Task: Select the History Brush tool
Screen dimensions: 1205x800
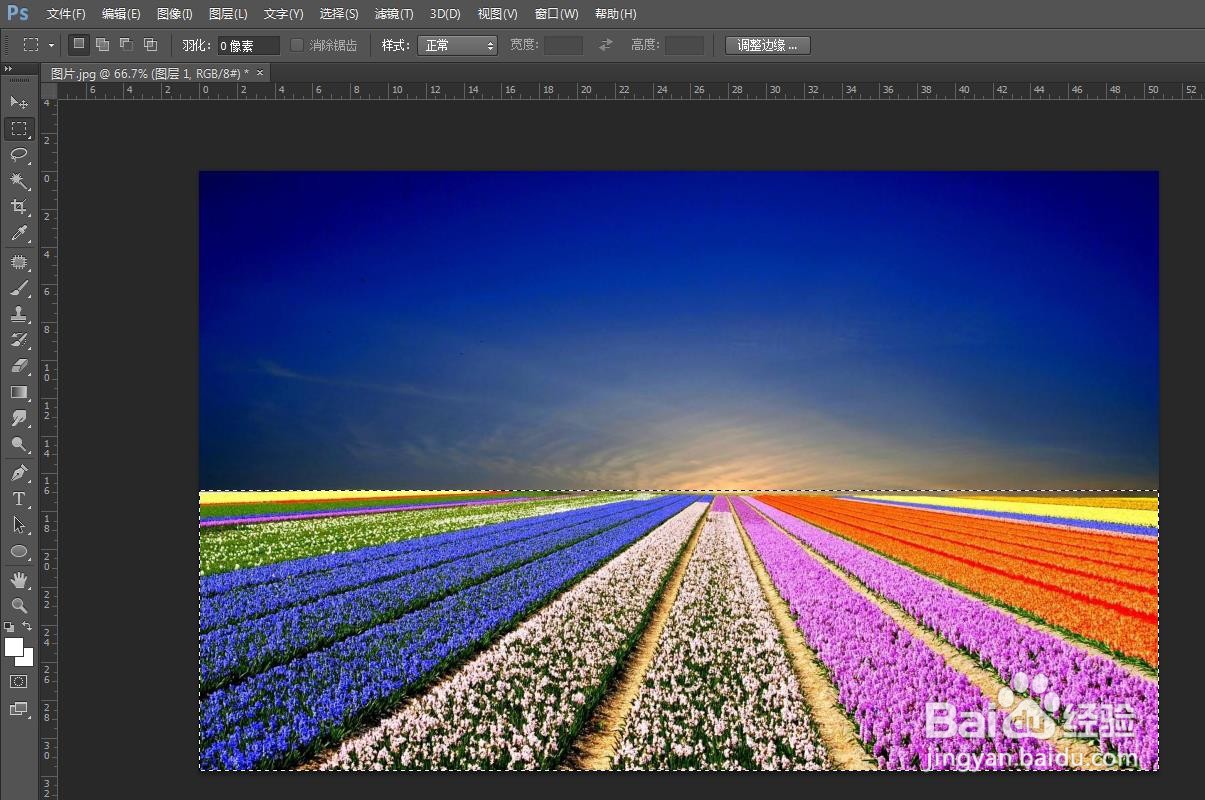Action: [19, 340]
